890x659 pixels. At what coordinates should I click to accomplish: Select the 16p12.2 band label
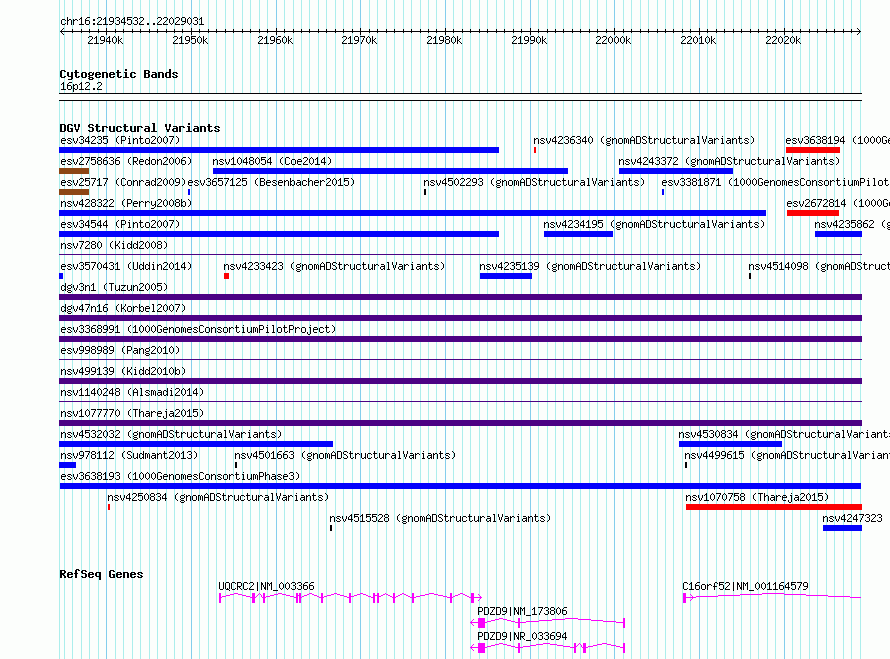pos(81,86)
